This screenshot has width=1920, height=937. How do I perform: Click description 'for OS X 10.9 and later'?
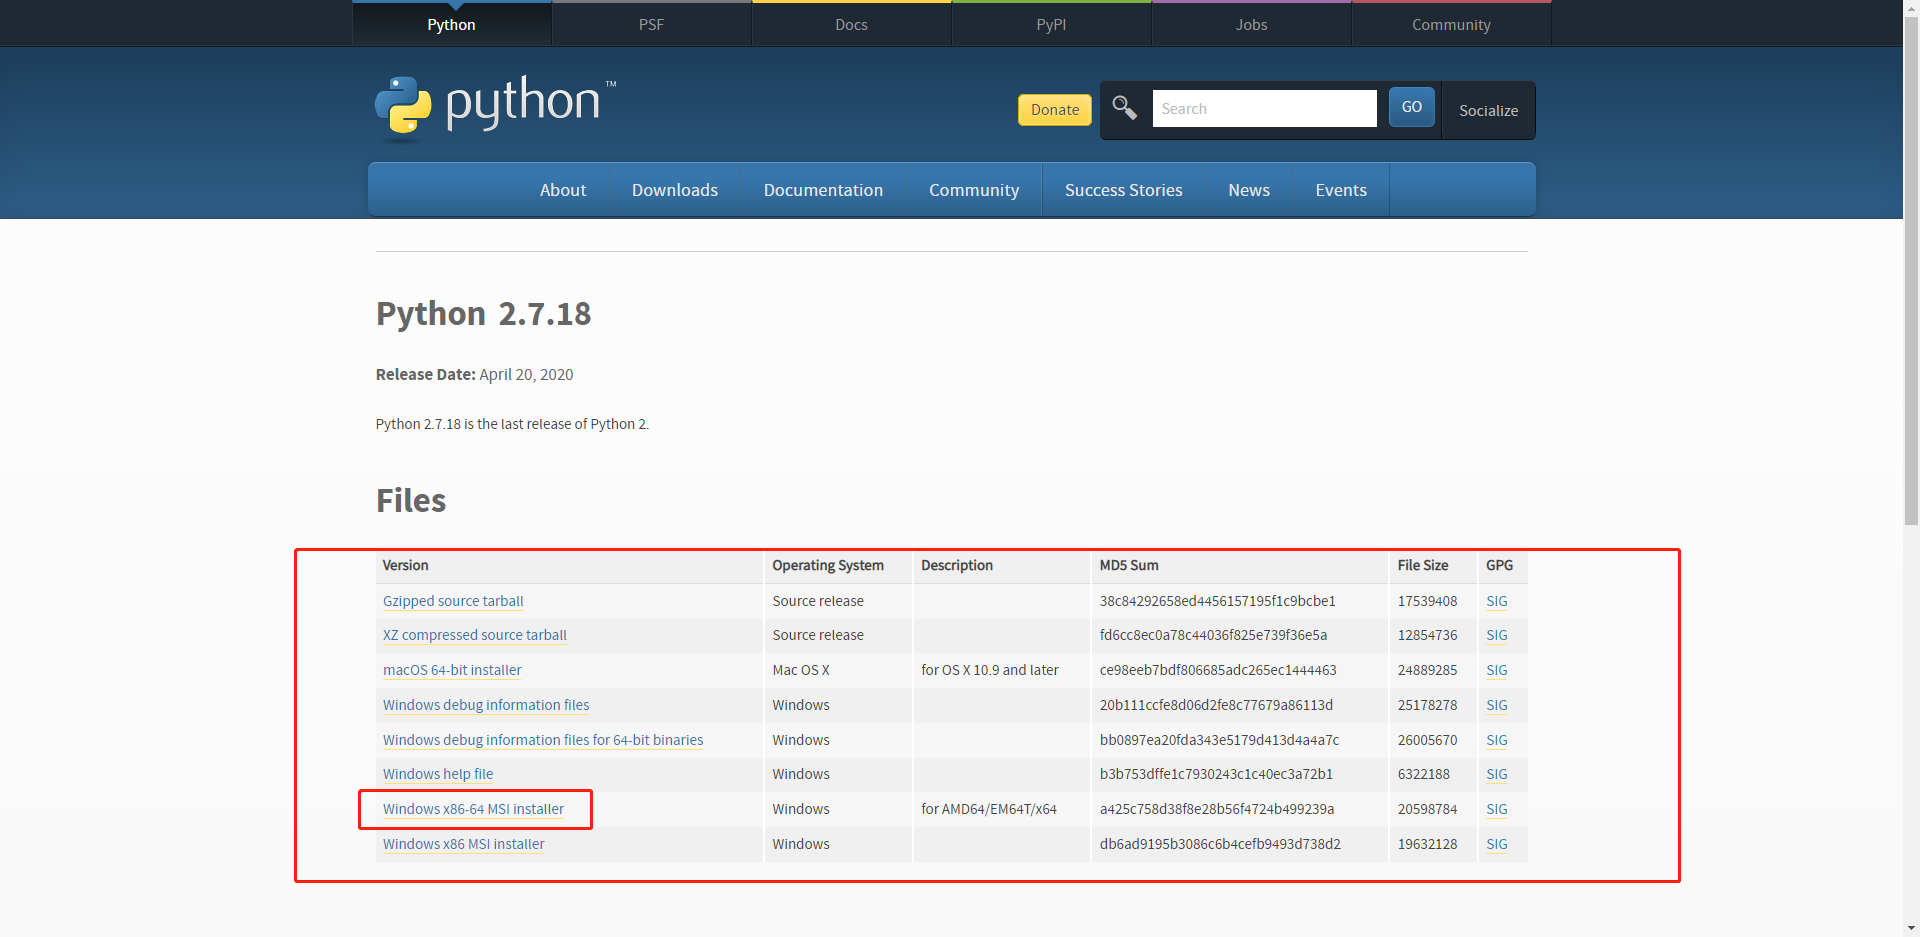[990, 670]
